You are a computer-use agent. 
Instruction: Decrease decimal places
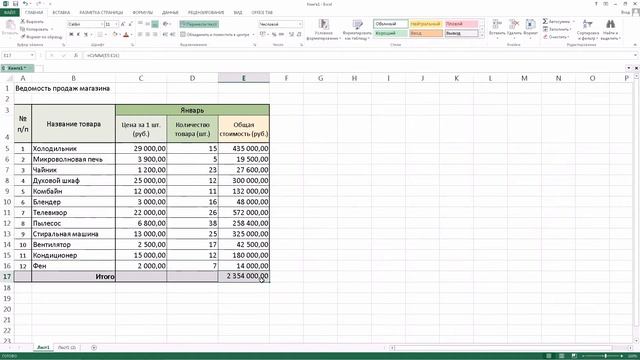click(x=299, y=35)
